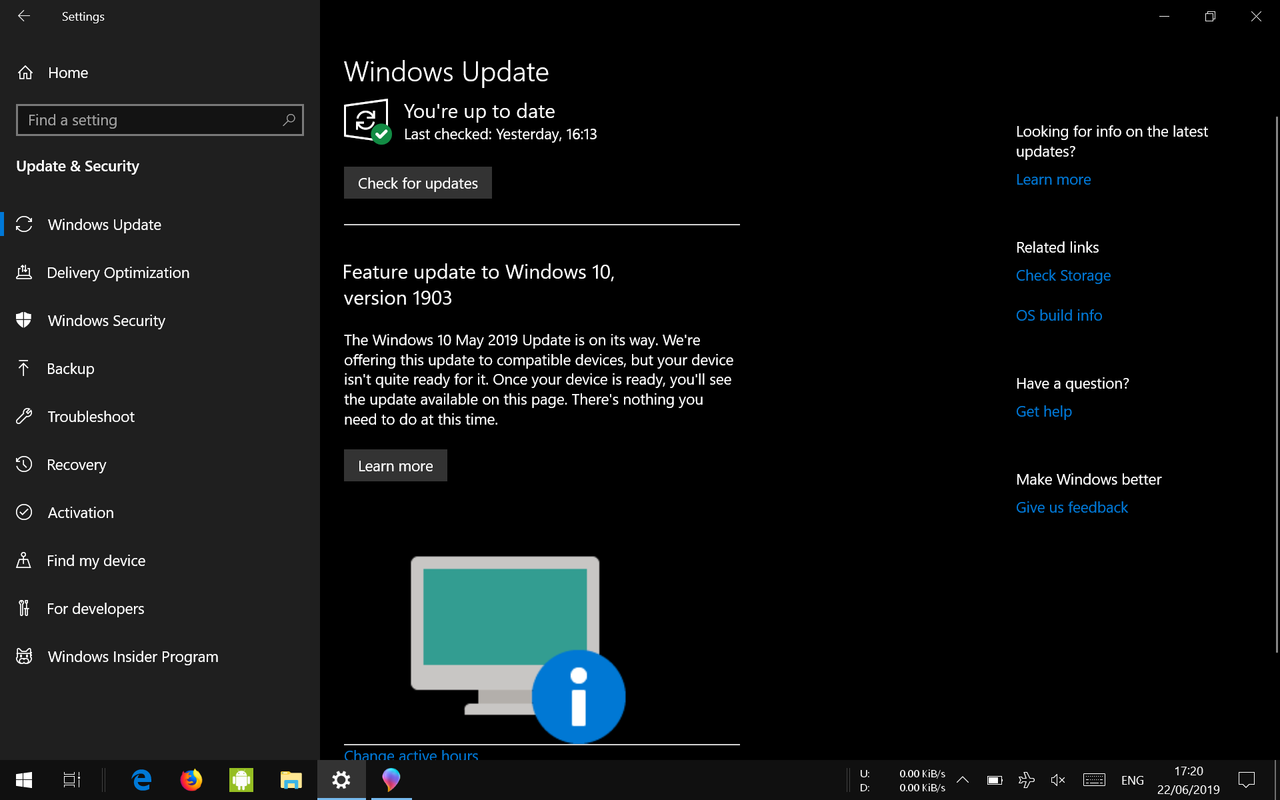Click the back arrow in Settings

(24, 16)
